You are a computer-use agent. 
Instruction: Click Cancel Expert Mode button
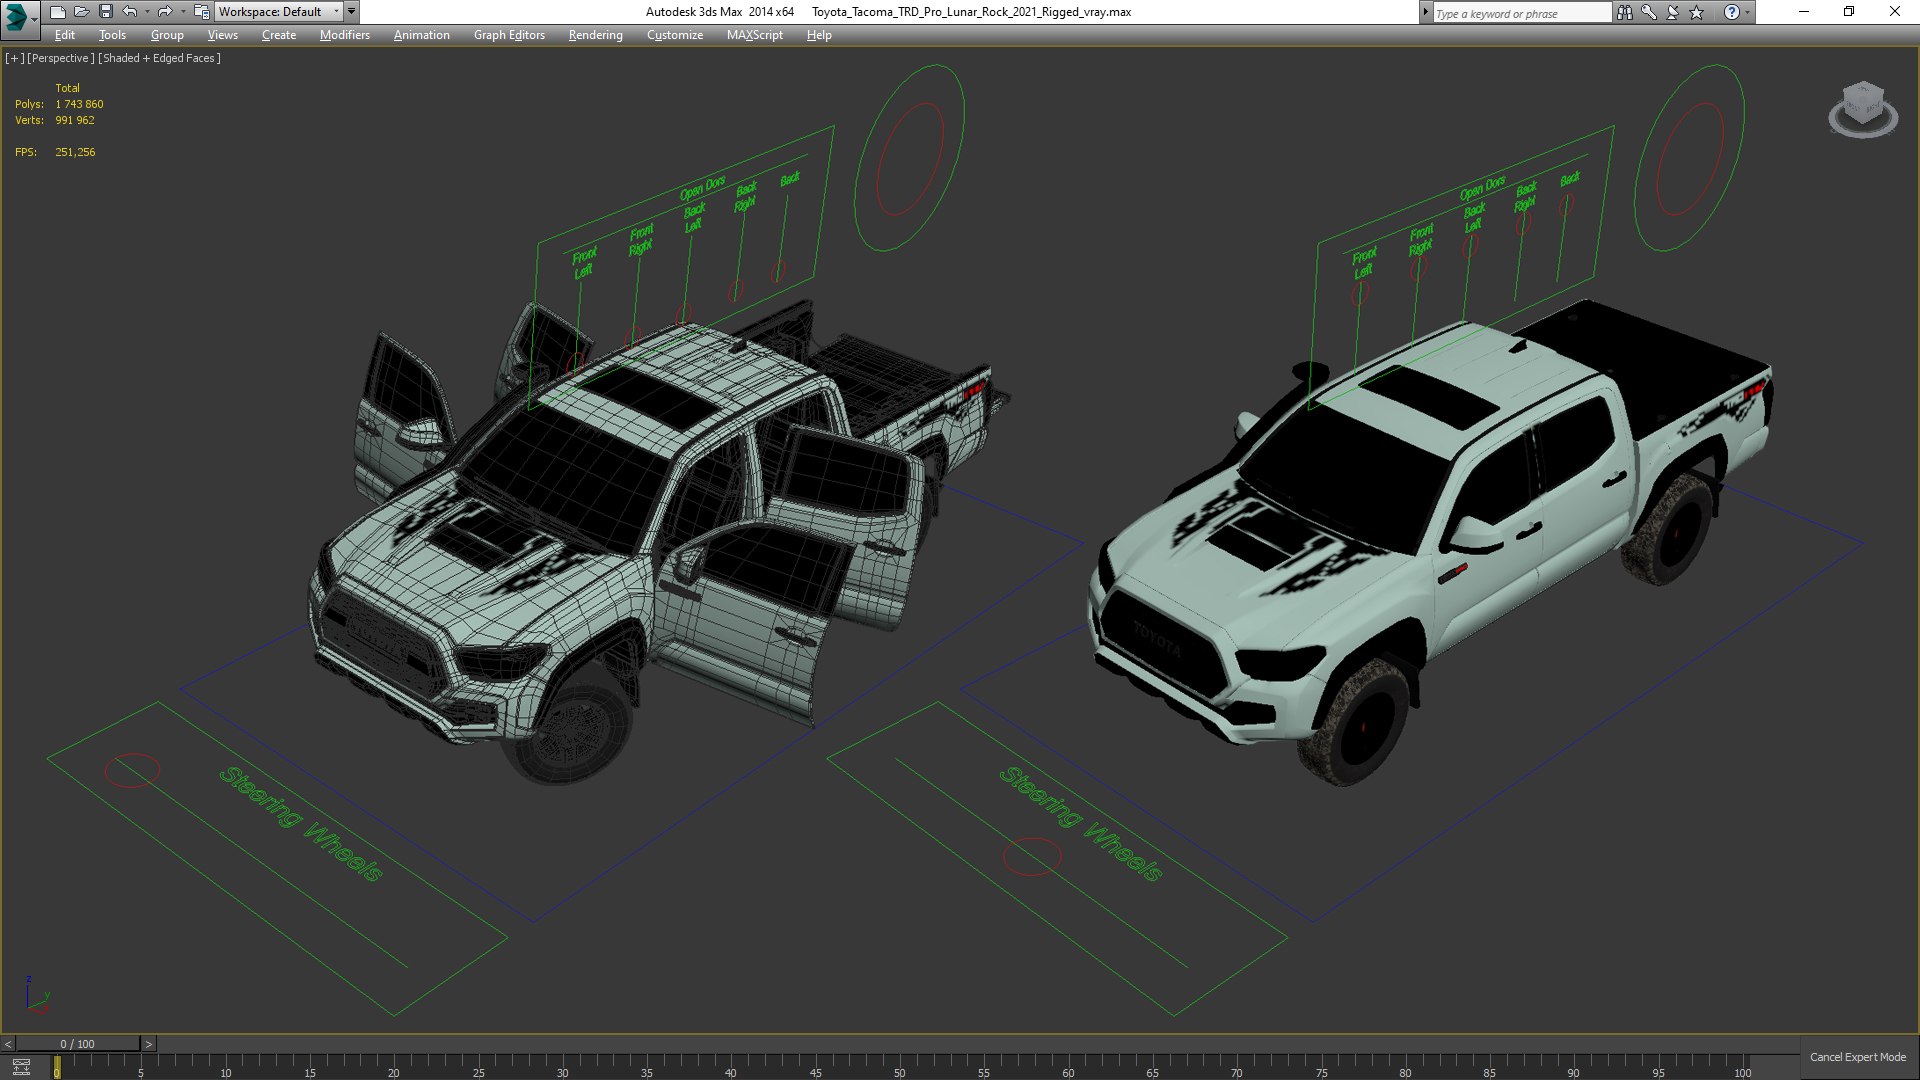pos(1857,1057)
